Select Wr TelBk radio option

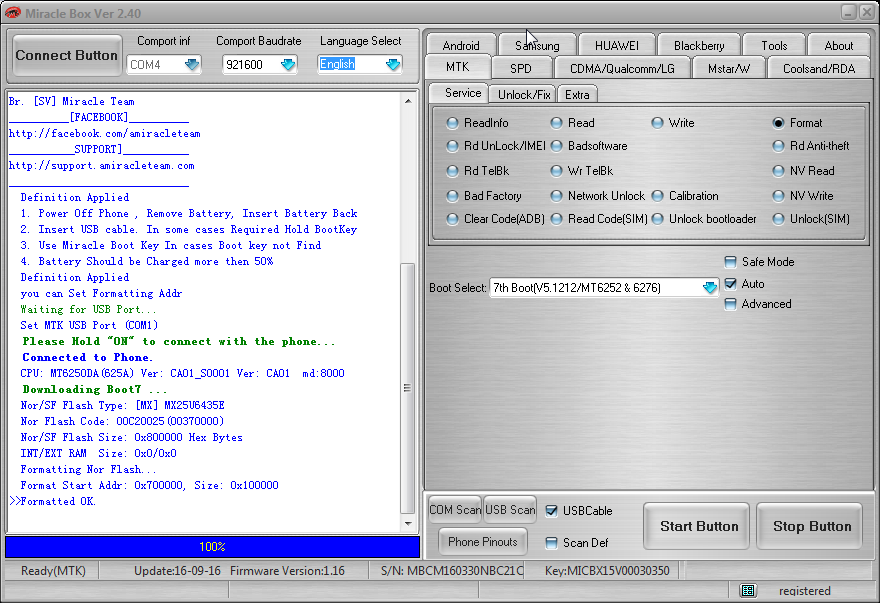coord(582,171)
